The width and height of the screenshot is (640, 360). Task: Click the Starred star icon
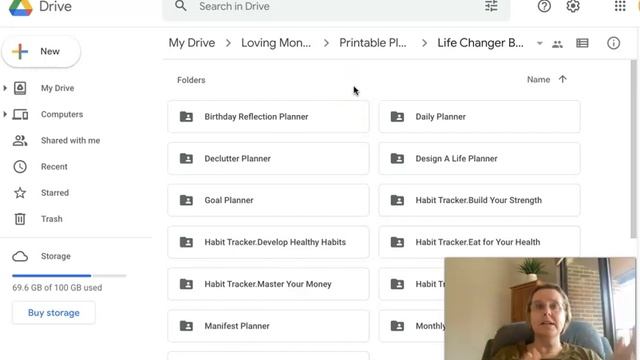pos(20,193)
